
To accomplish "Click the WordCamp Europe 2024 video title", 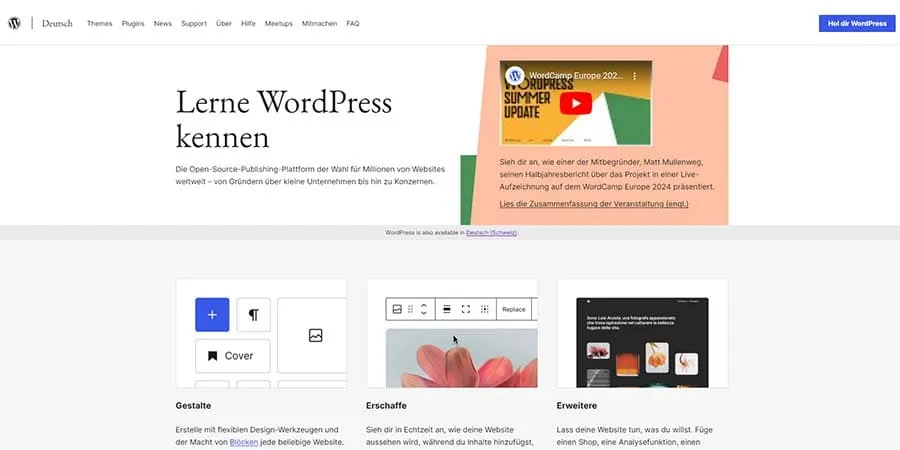I will (x=576, y=76).
